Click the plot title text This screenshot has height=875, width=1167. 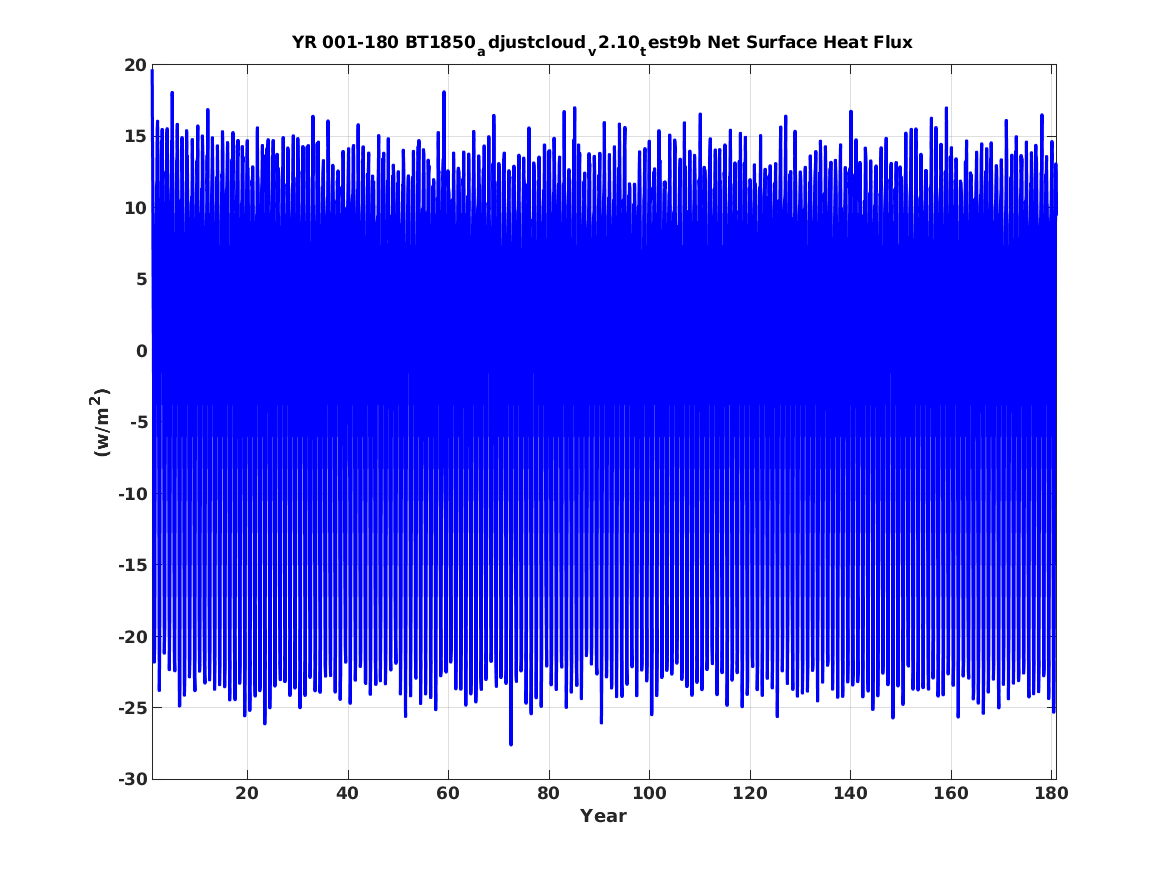[x=602, y=43]
